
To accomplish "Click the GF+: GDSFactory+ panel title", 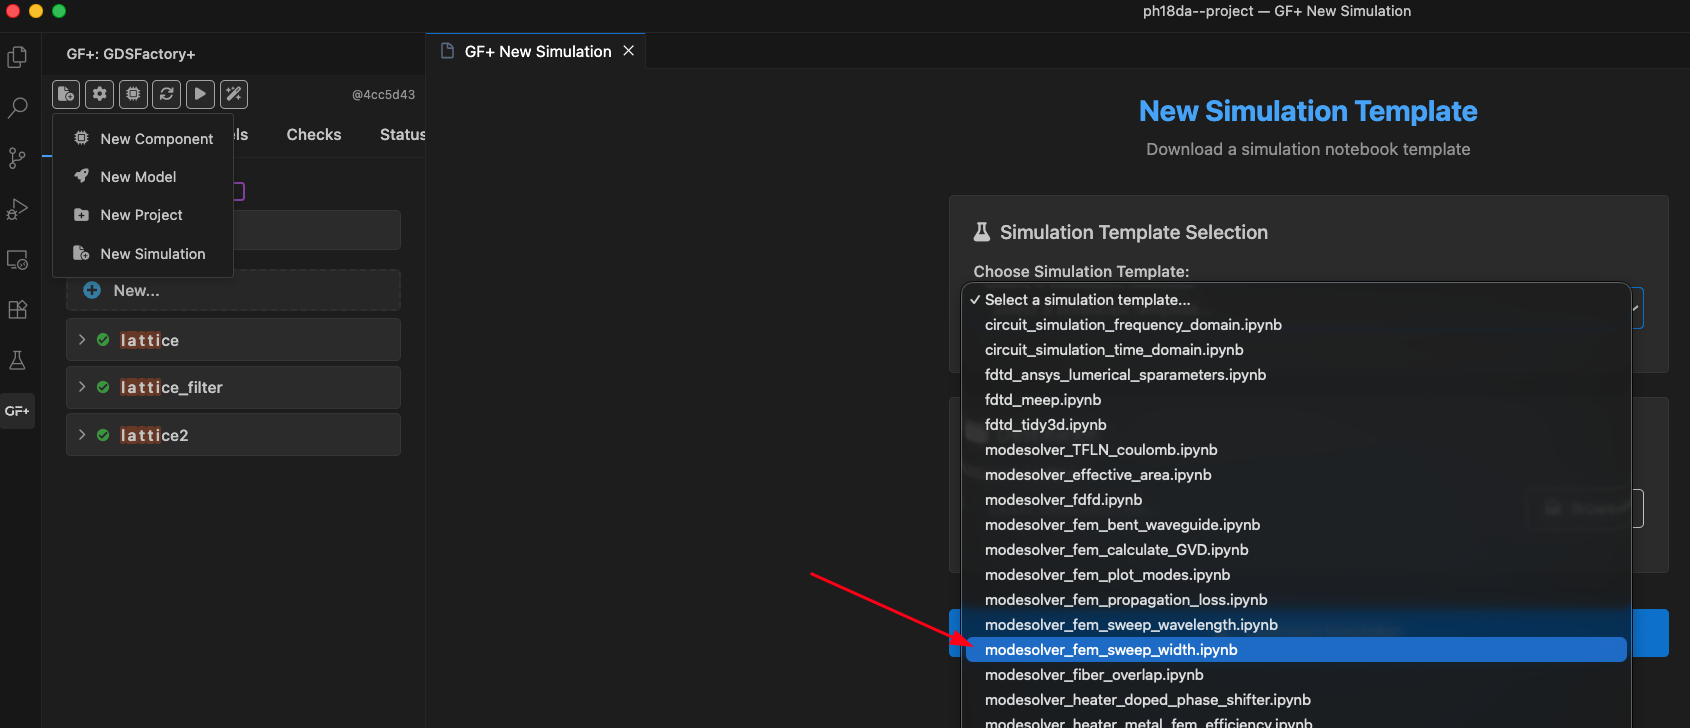I will click(131, 54).
